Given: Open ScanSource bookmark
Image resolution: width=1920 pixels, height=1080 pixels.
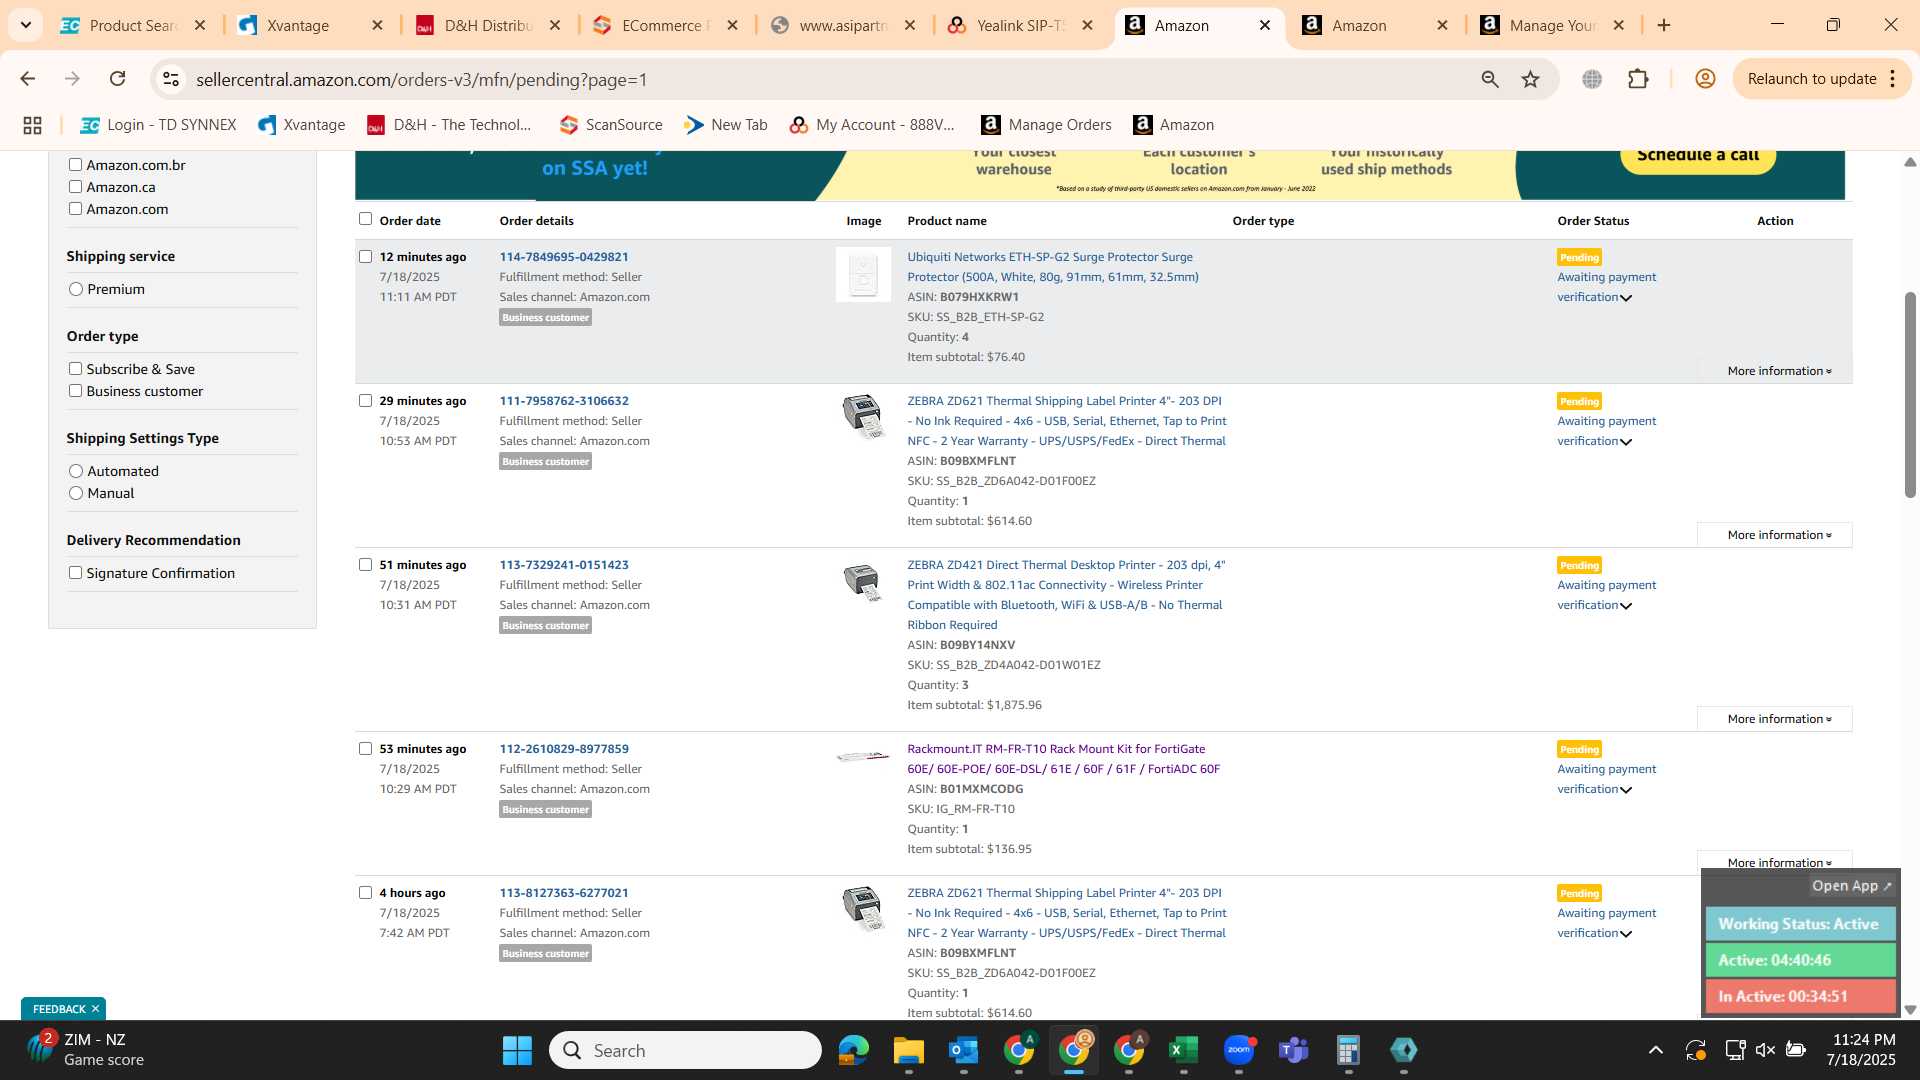Looking at the screenshot, I should pyautogui.click(x=611, y=125).
